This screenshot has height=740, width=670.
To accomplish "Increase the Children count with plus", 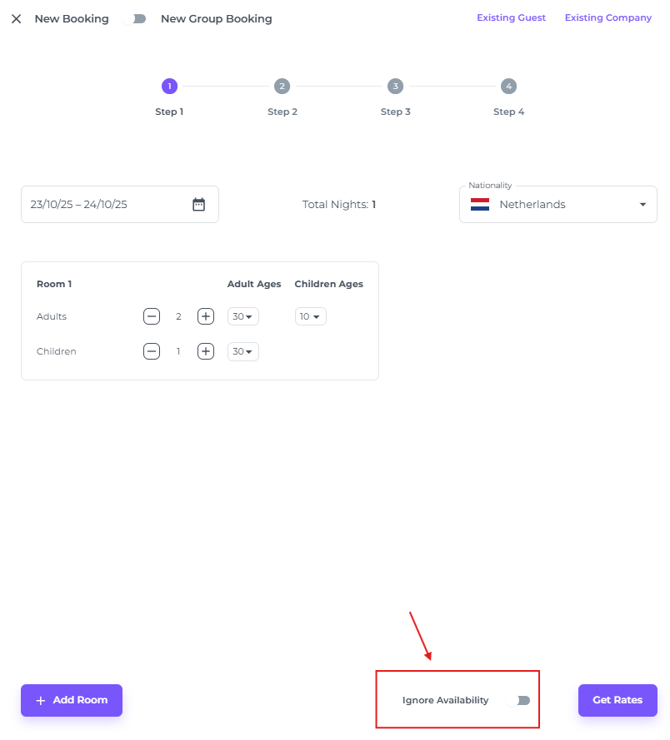I will 205,351.
